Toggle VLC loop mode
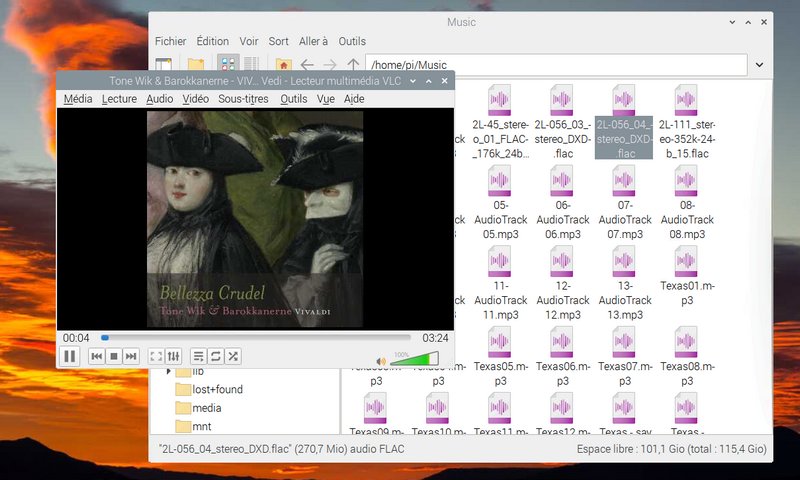Image resolution: width=800 pixels, height=480 pixels. pyautogui.click(x=216, y=356)
